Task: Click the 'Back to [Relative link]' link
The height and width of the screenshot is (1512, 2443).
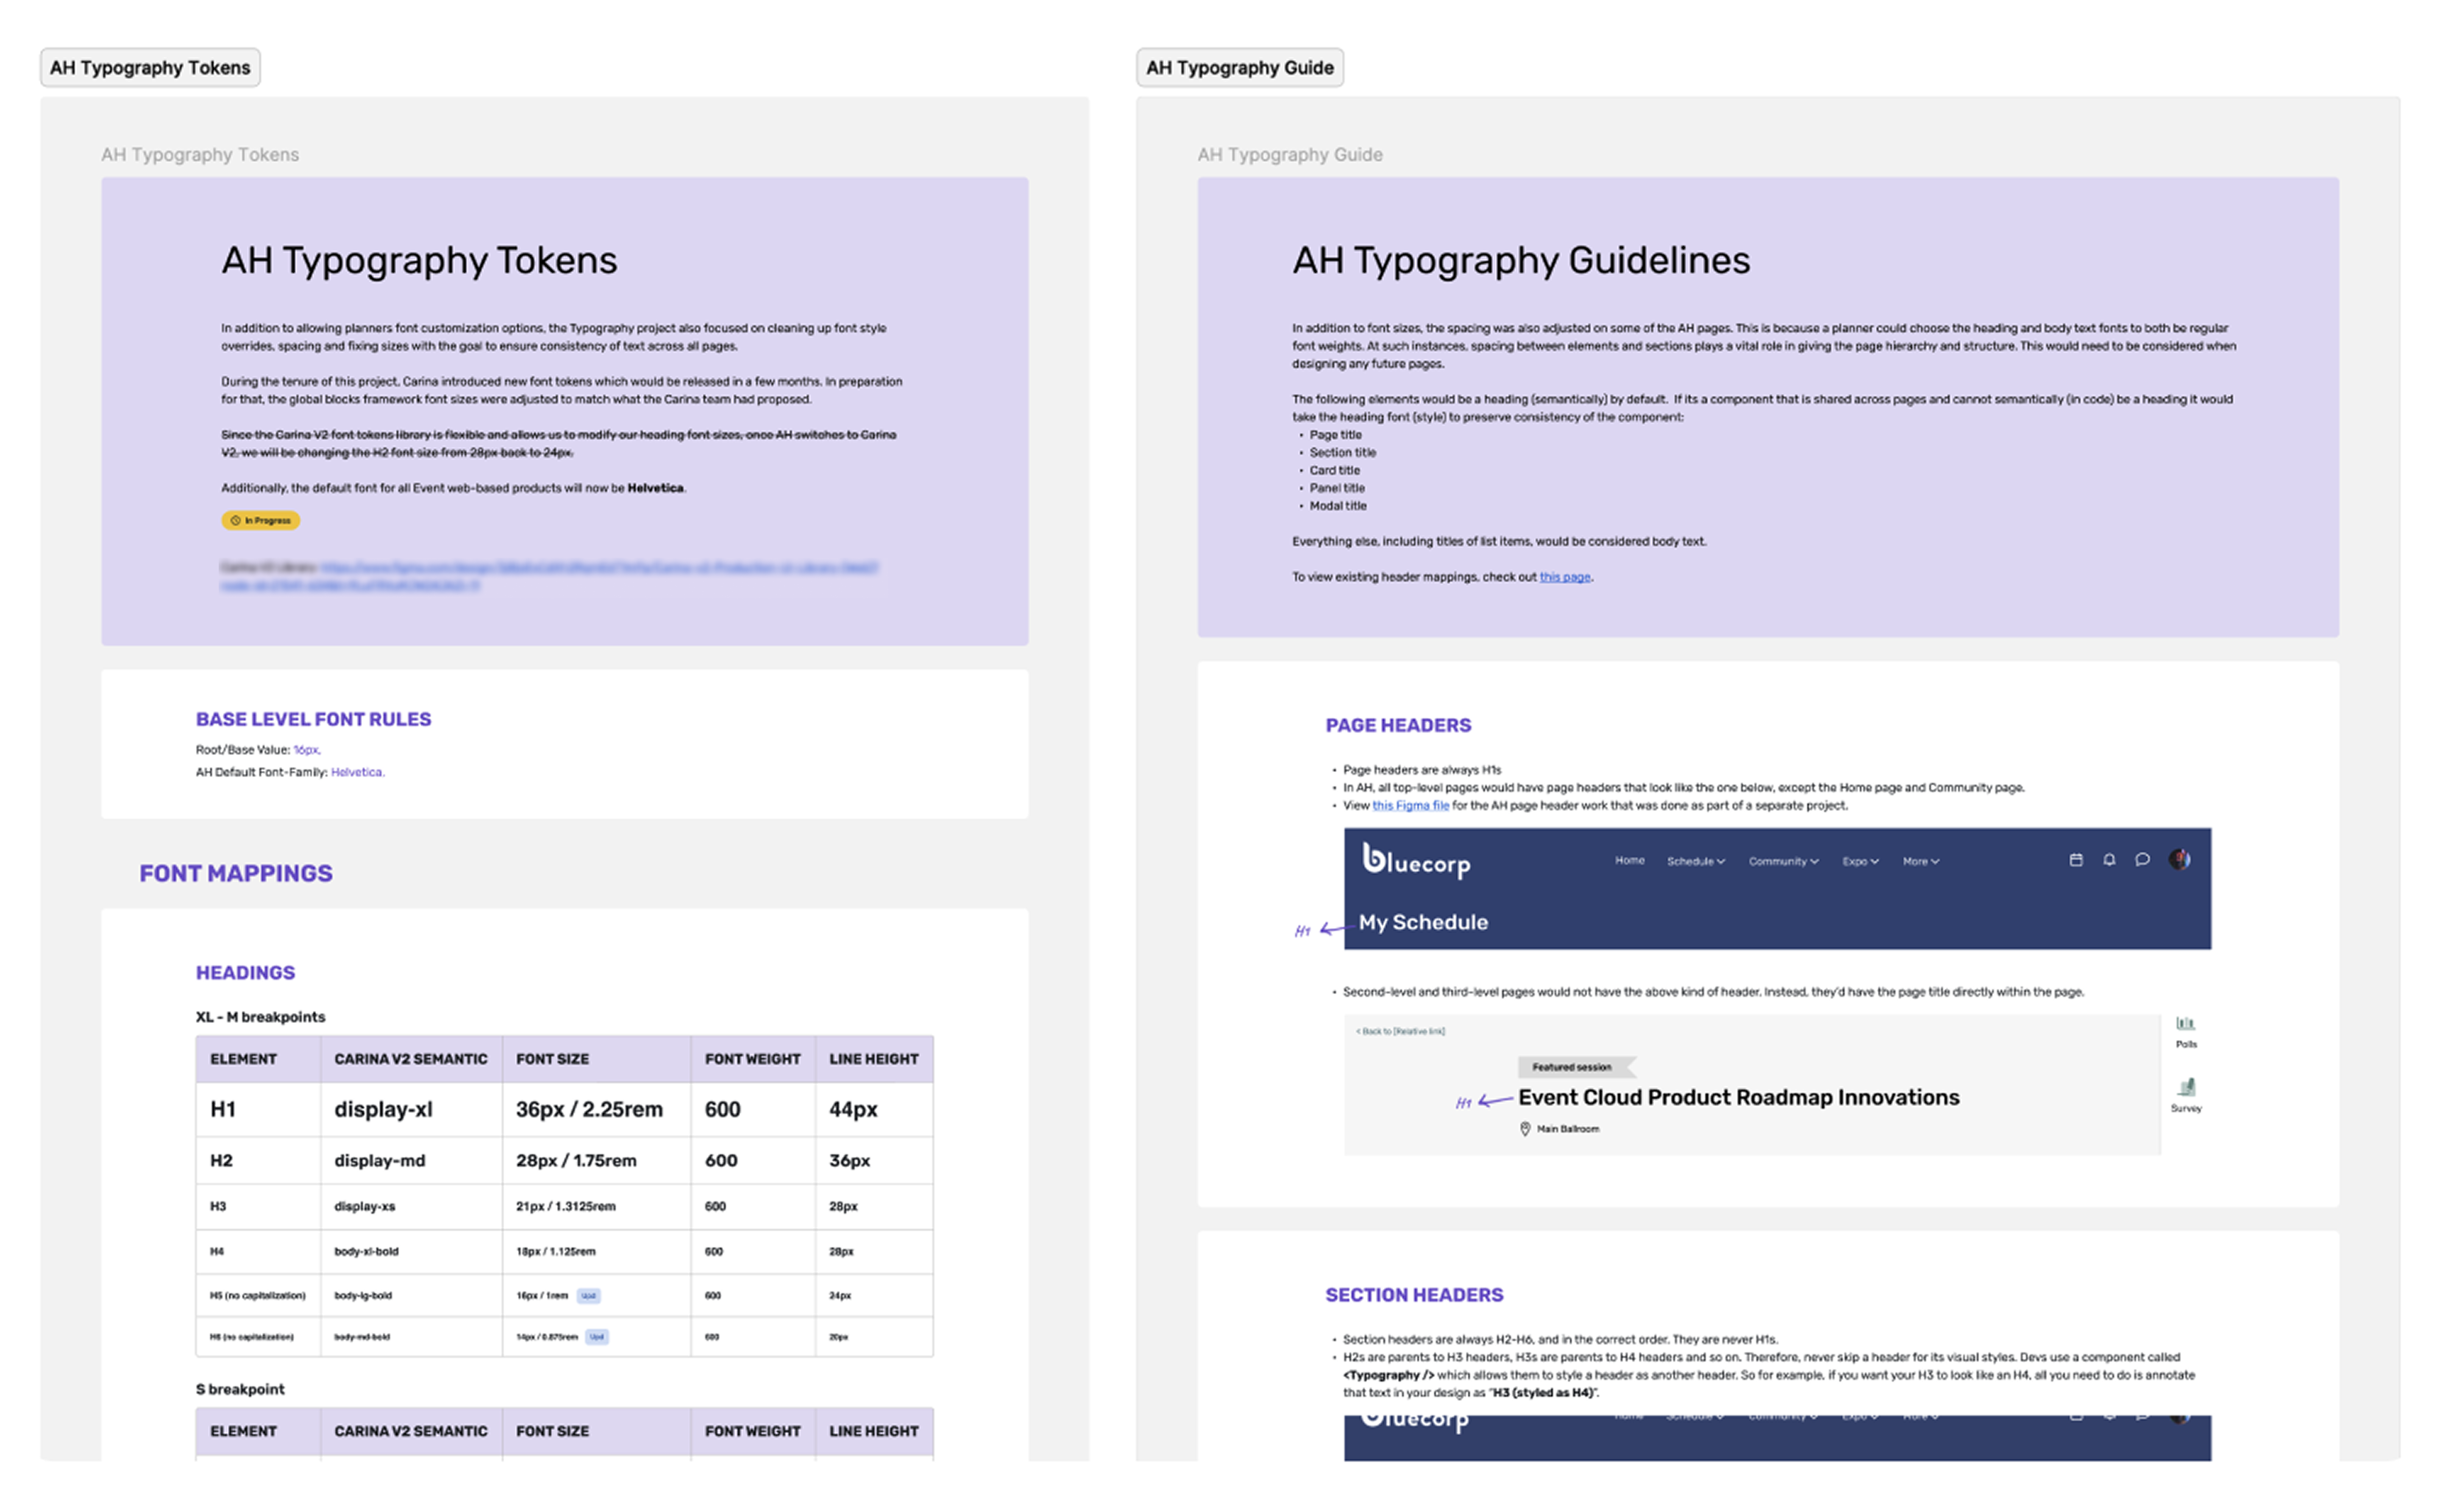Action: click(1400, 1031)
